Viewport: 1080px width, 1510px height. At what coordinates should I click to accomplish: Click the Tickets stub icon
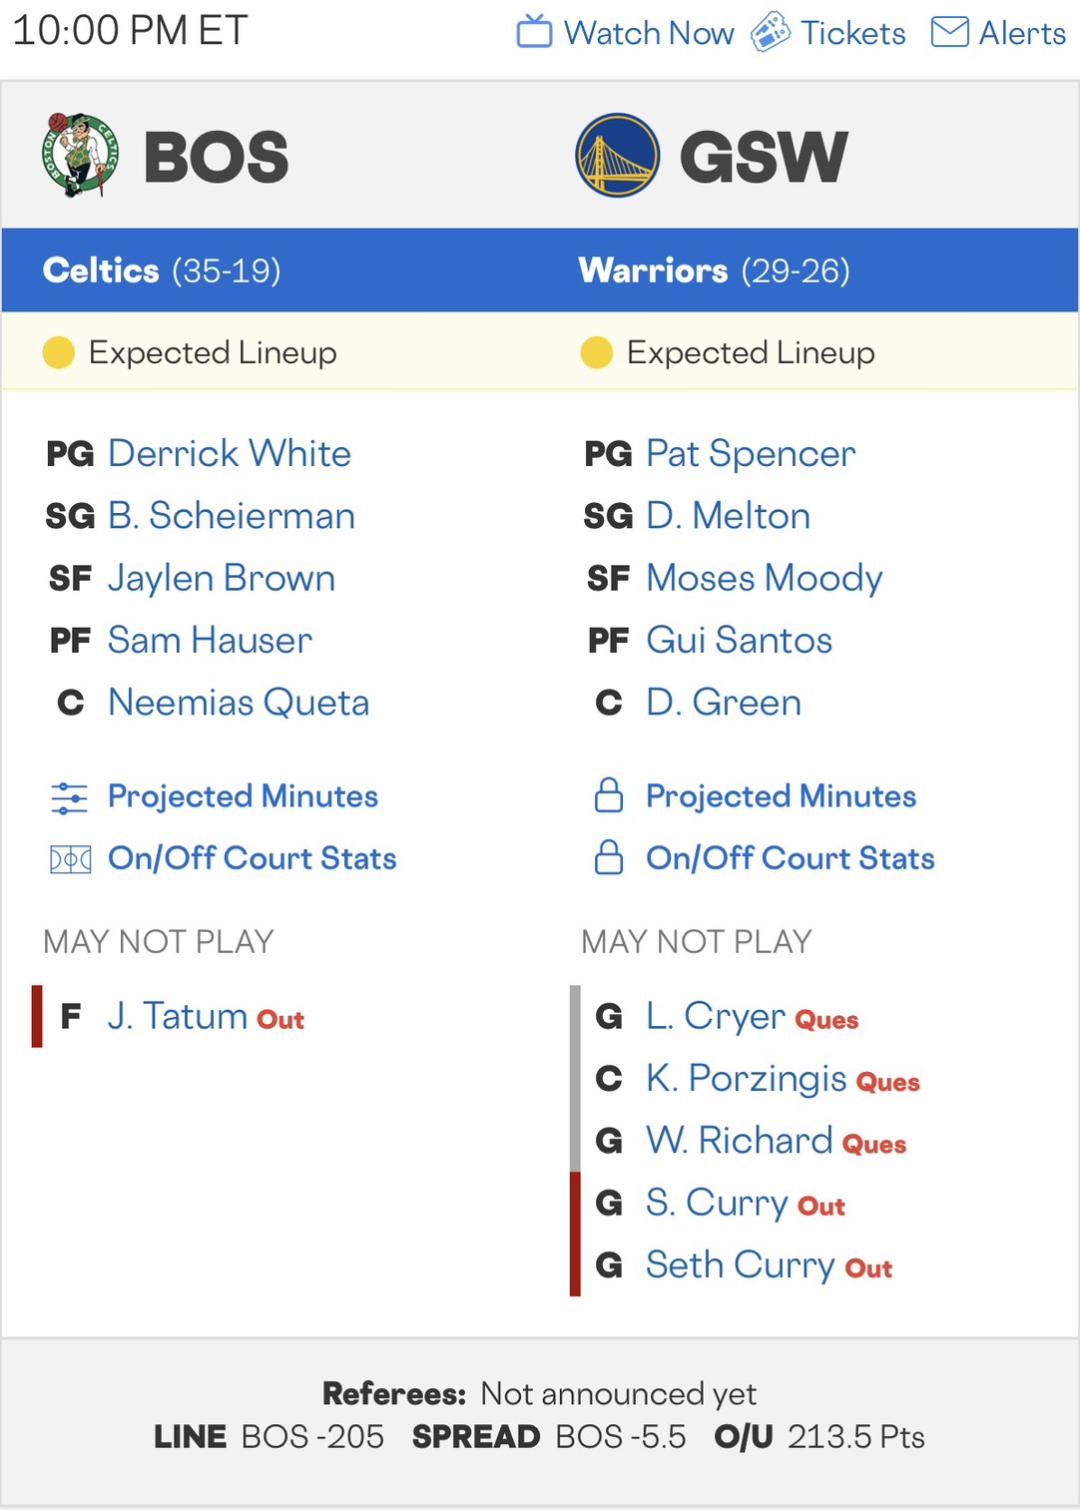coord(770,32)
